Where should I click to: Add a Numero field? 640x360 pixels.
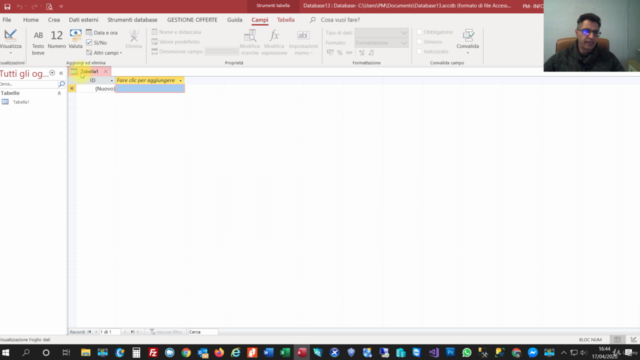(x=56, y=40)
